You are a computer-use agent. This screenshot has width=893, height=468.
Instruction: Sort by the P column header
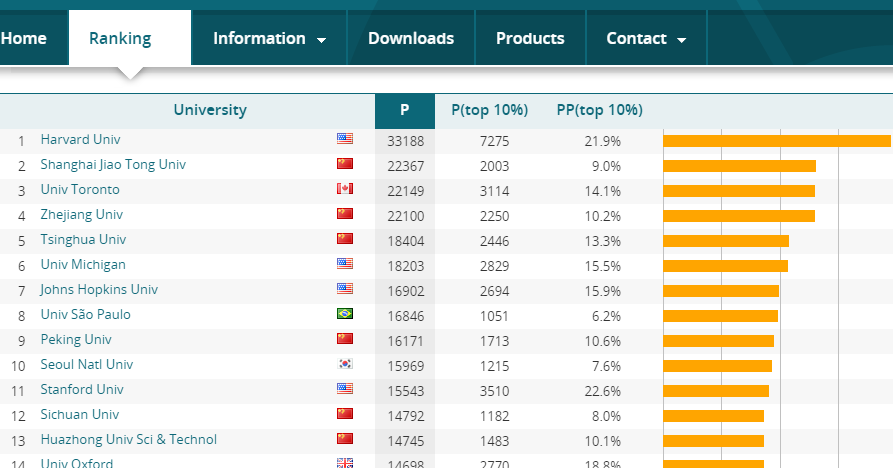404,110
